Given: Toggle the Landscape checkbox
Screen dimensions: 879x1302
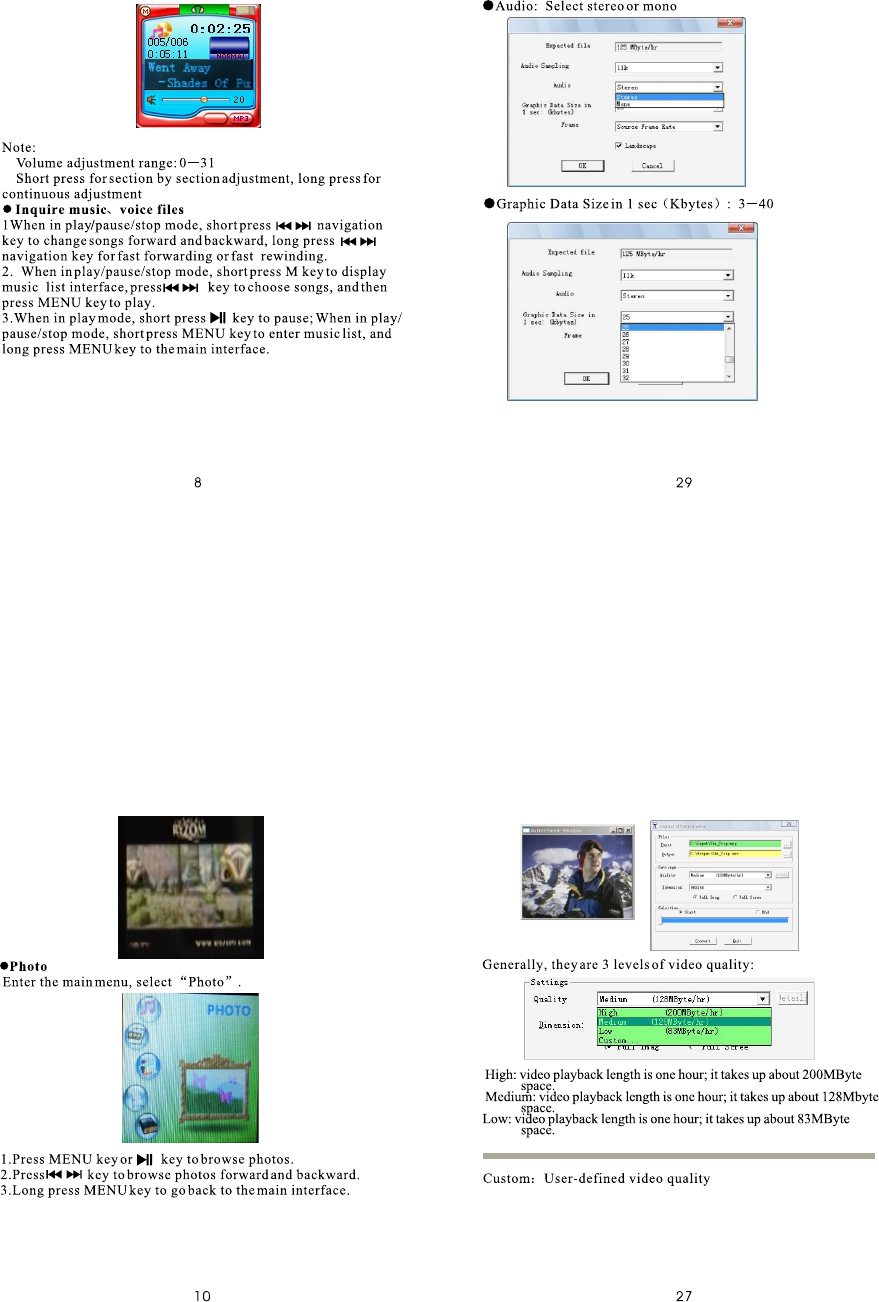Looking at the screenshot, I should [x=619, y=145].
